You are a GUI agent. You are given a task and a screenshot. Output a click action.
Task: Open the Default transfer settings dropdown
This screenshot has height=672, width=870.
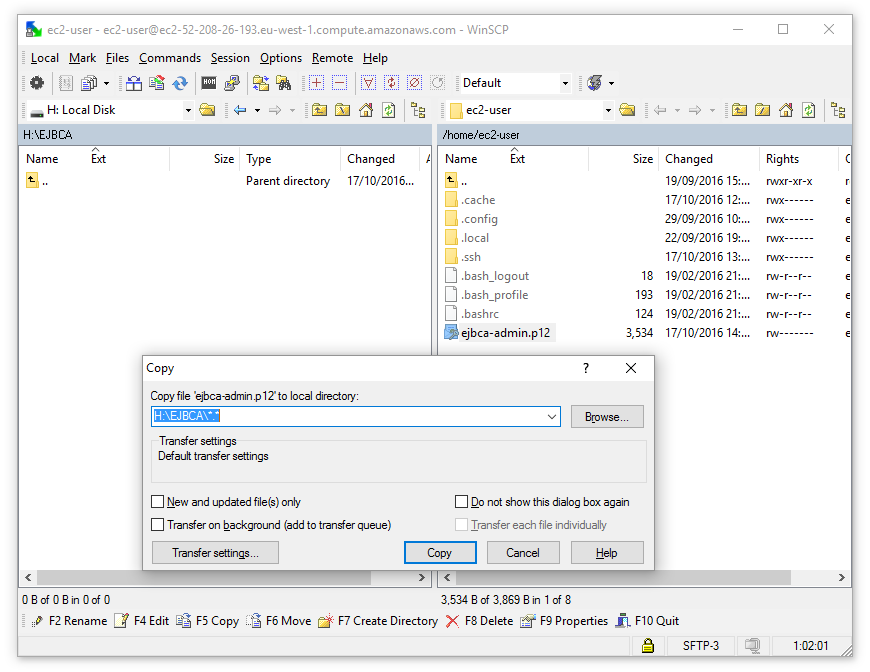pos(565,83)
